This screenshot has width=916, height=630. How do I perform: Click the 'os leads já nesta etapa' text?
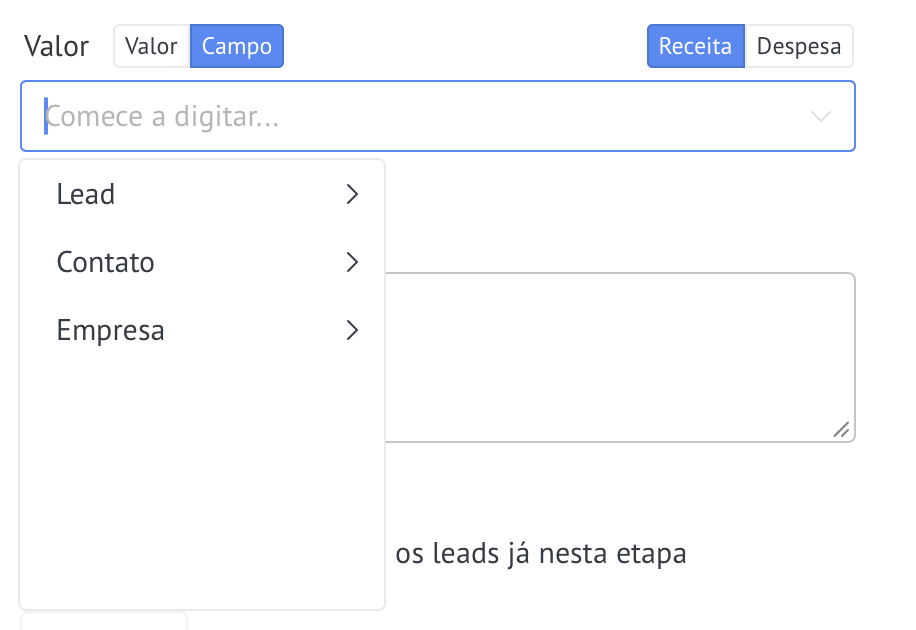click(540, 553)
